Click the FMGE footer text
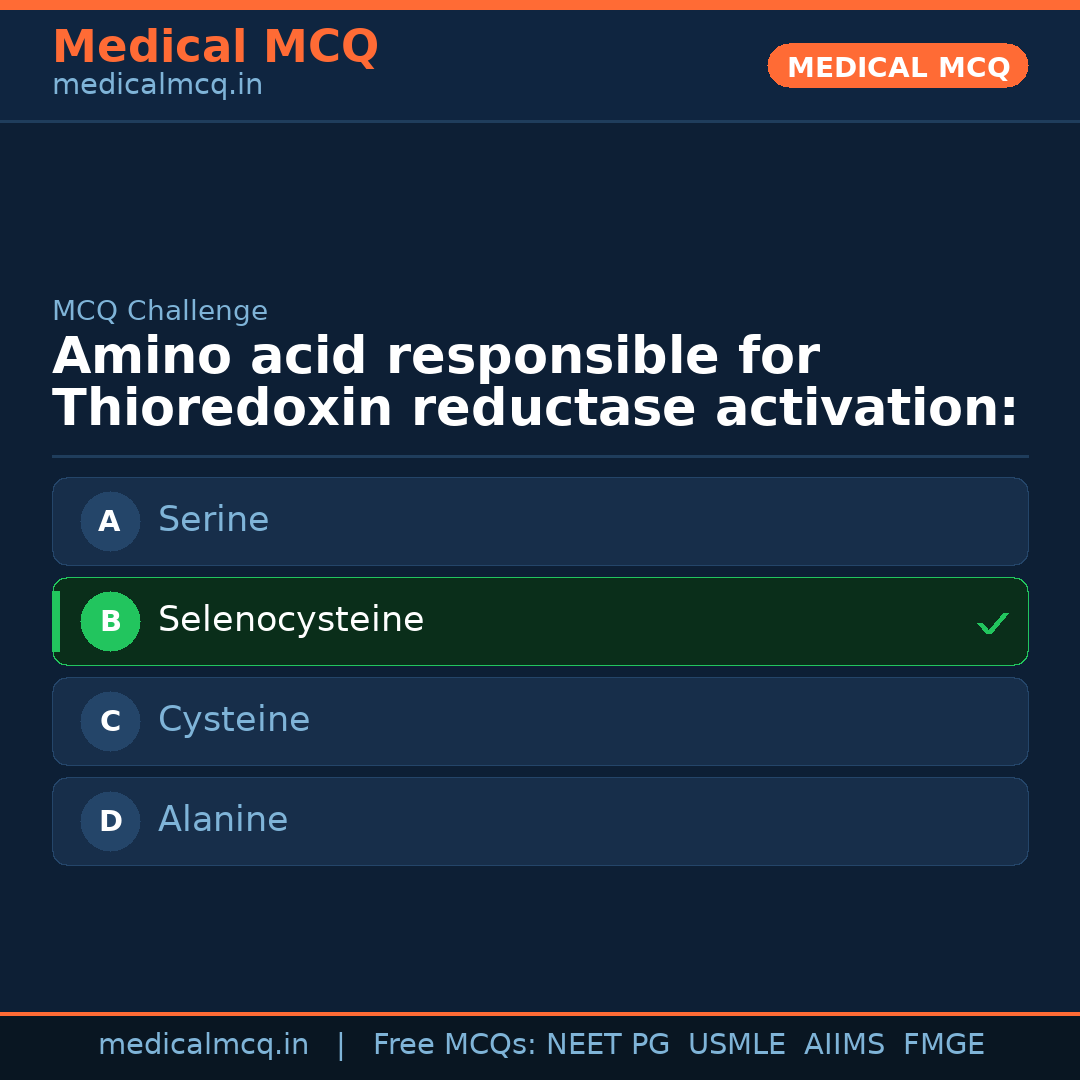Screen dimensions: 1080x1080 [x=943, y=1045]
